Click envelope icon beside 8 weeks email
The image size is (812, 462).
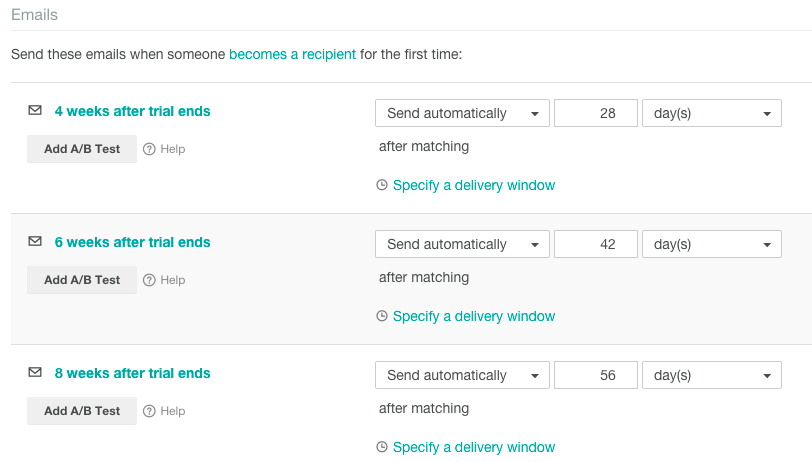click(35, 372)
